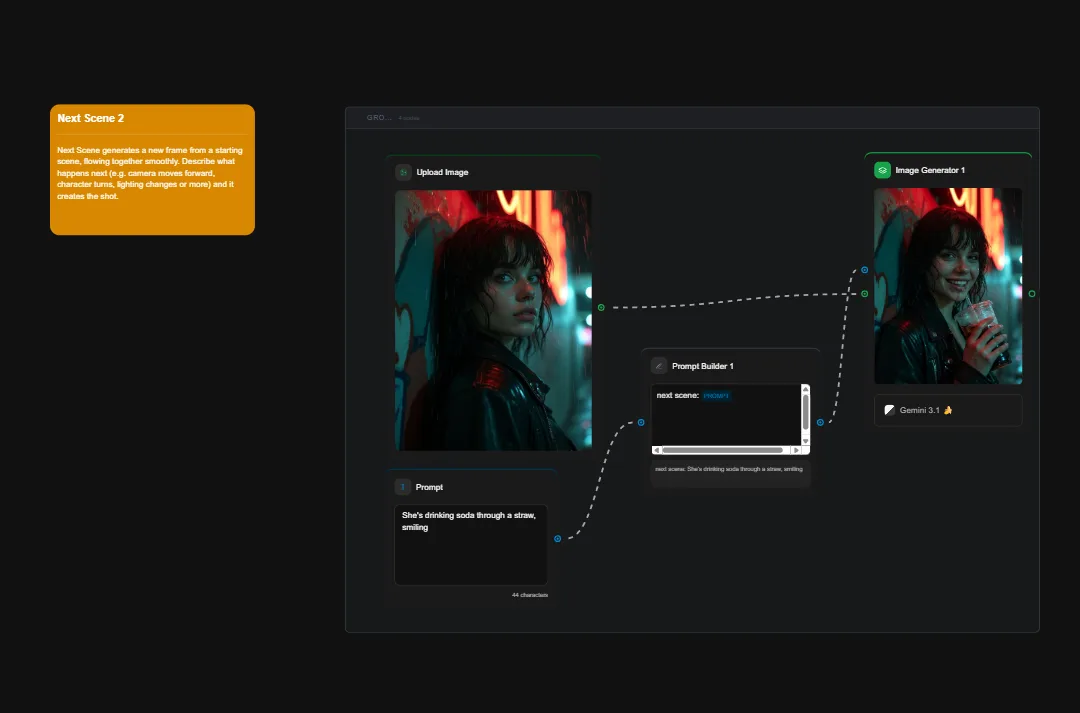The image size is (1080, 713).
Task: Click the 44 characters counter label
Action: point(531,594)
